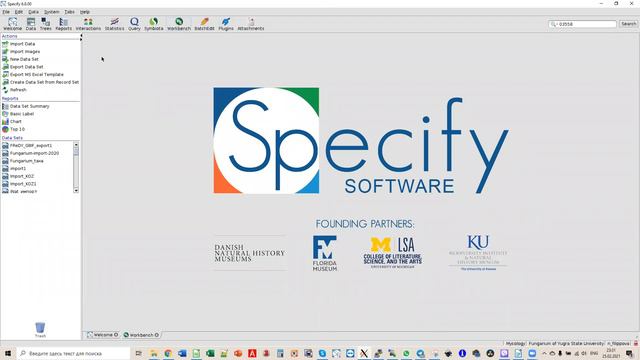
Task: Click Export Data Set action
Action: click(23, 67)
